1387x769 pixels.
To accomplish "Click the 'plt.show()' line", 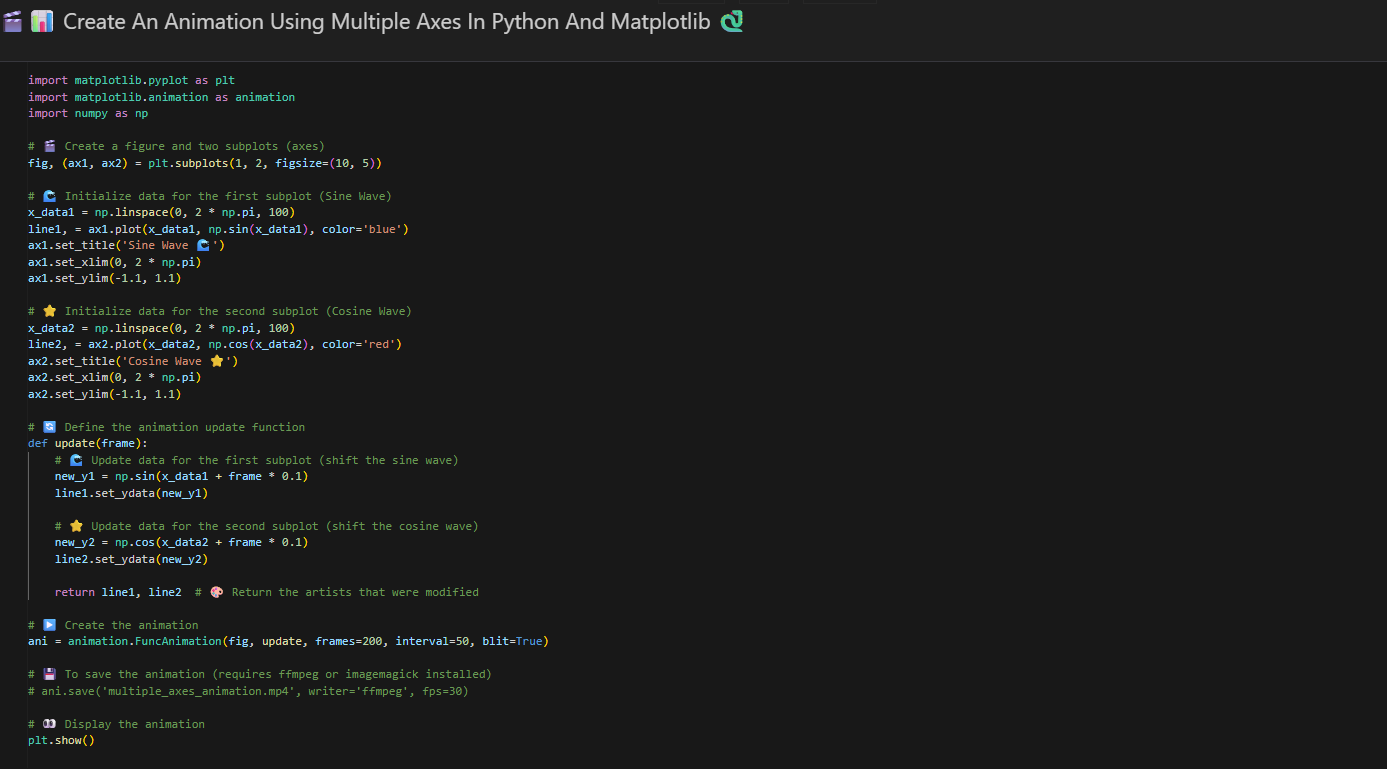I will coord(61,740).
